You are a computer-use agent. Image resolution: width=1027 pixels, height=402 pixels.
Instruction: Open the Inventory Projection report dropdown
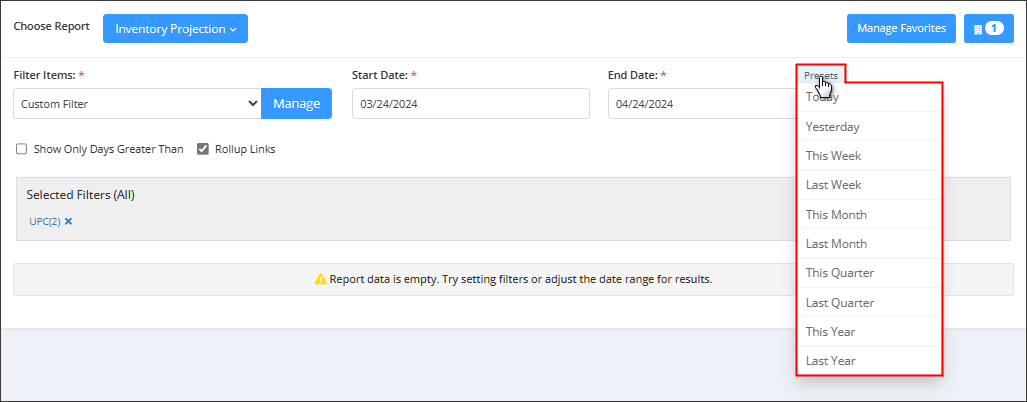[x=176, y=29]
